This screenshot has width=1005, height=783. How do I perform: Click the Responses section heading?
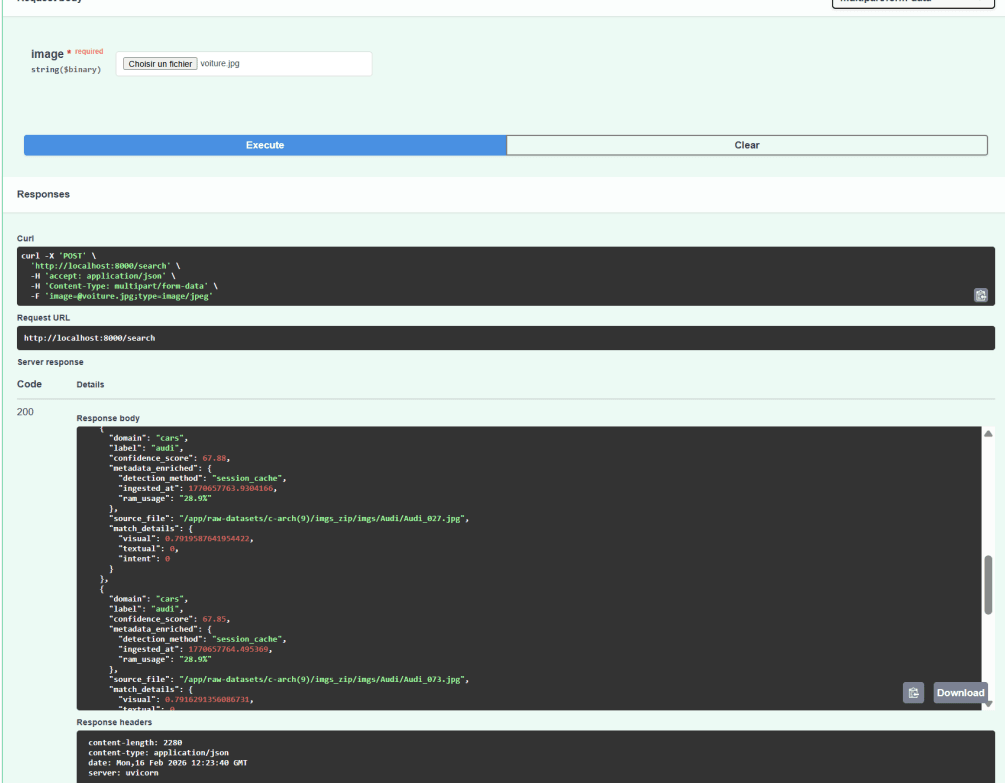pos(43,194)
